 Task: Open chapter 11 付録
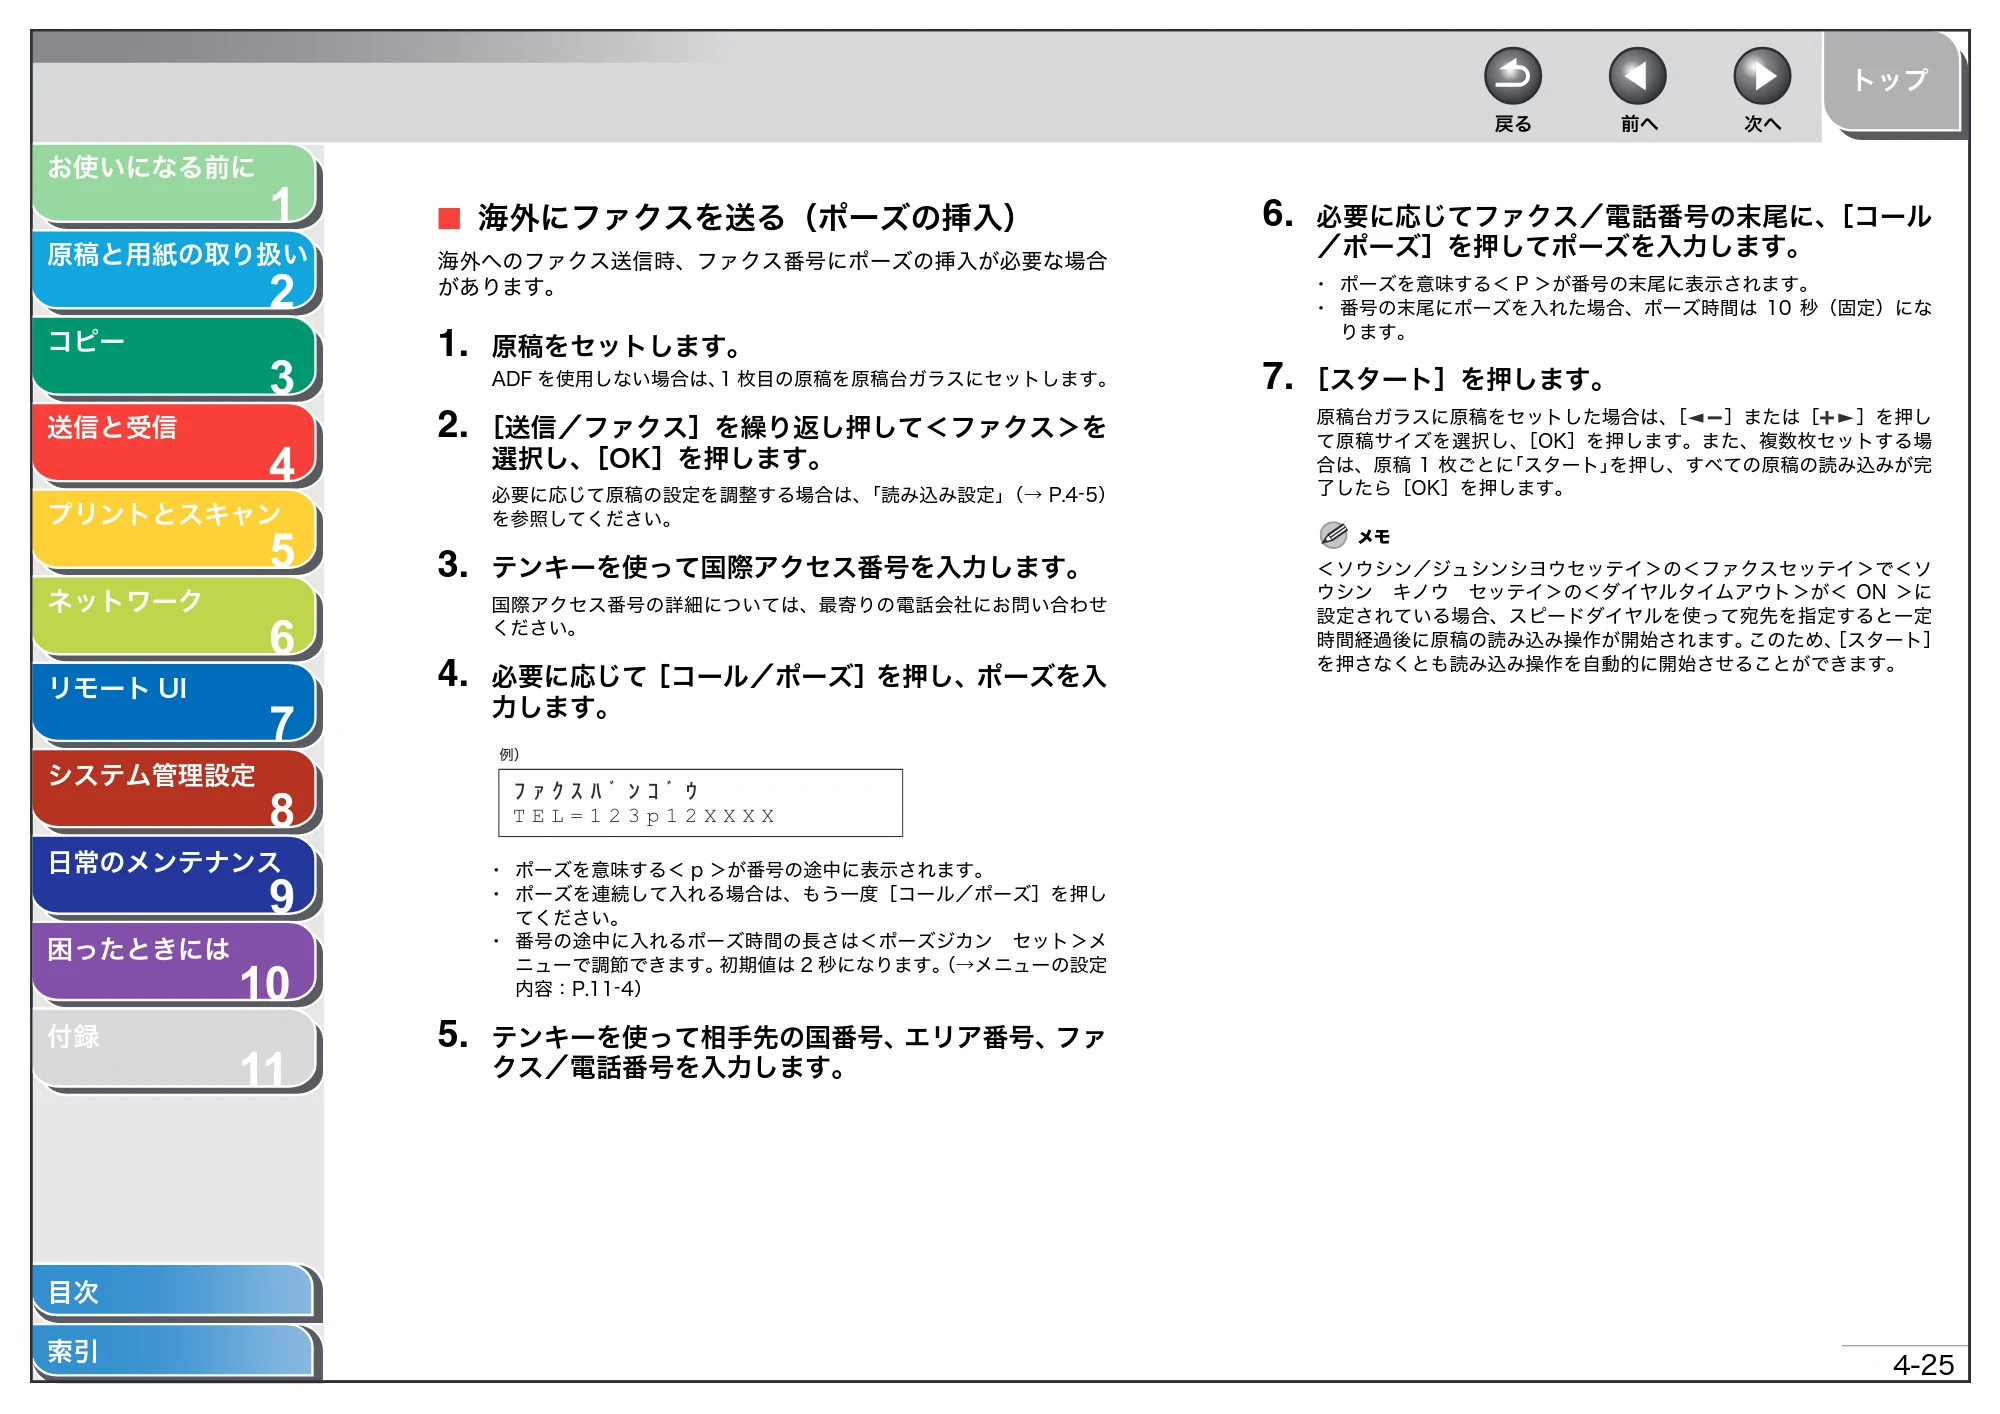point(175,1050)
